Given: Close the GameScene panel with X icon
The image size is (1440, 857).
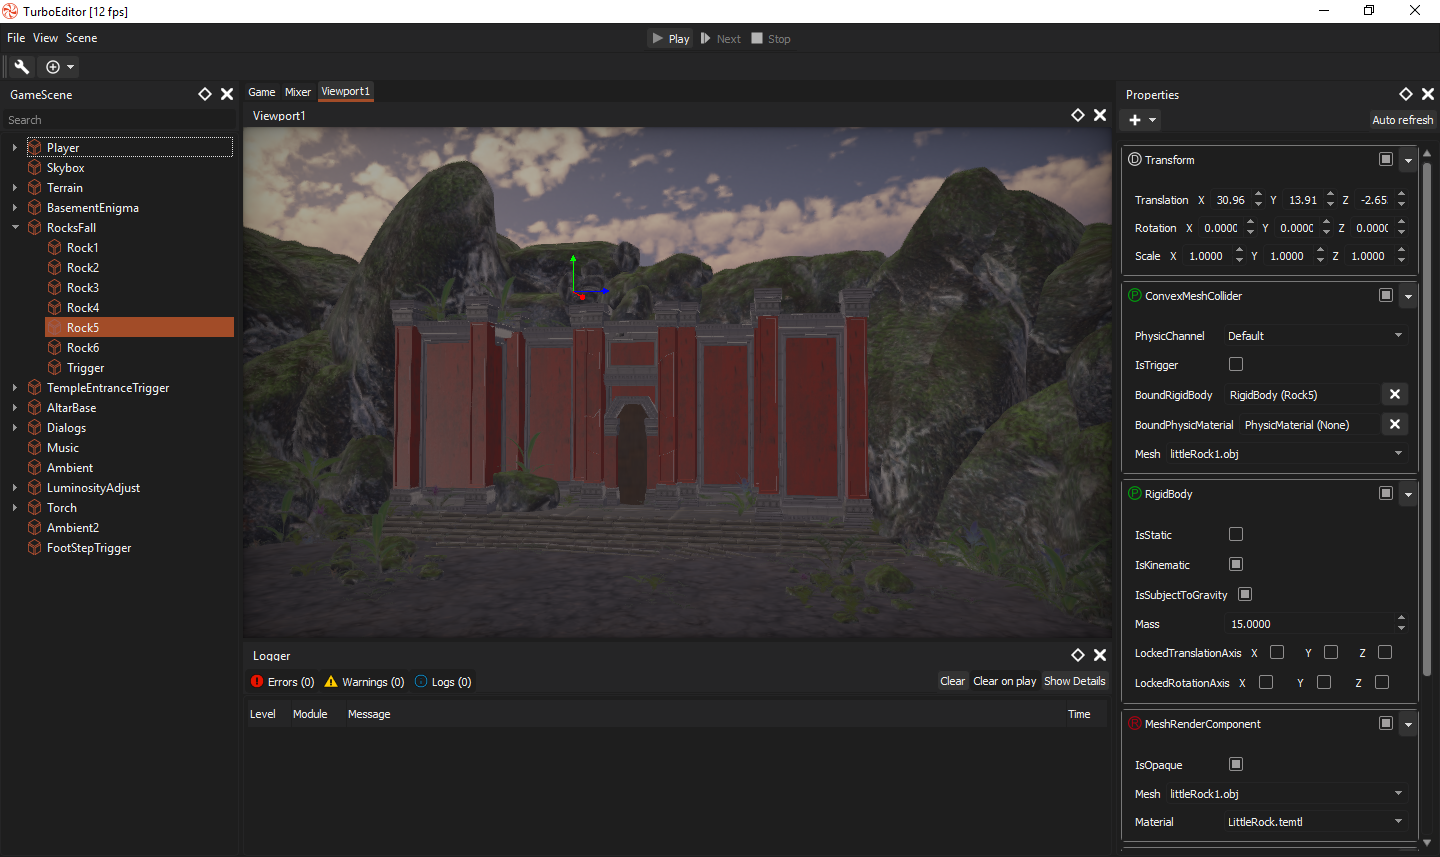Looking at the screenshot, I should (x=227, y=94).
